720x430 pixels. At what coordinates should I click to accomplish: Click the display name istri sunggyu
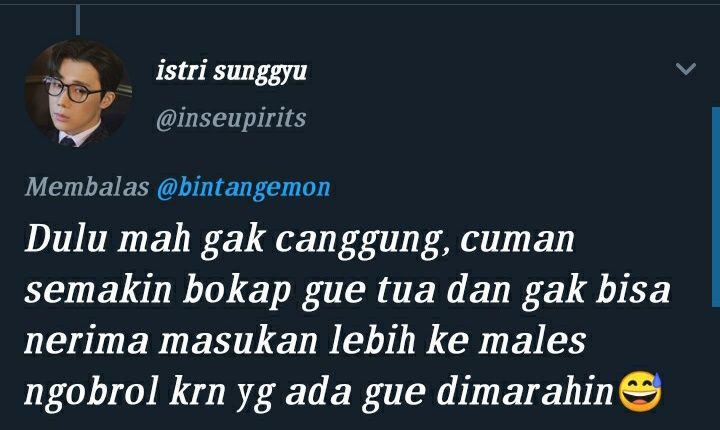pos(231,72)
